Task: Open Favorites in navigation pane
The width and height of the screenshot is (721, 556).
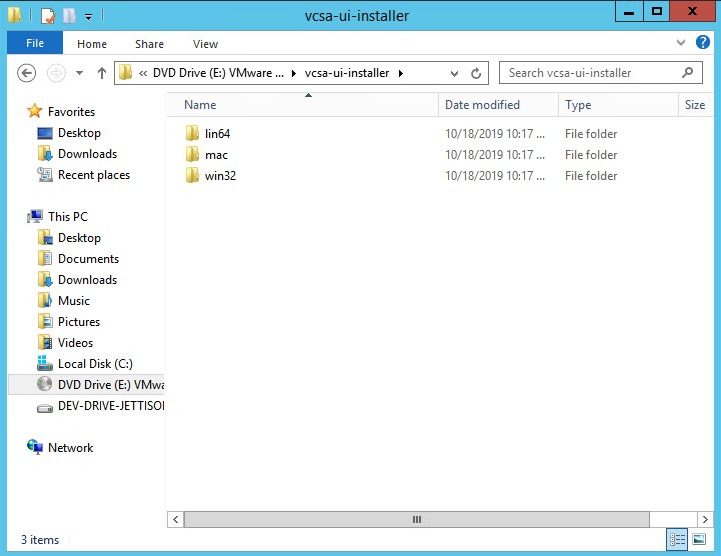Action: [71, 112]
